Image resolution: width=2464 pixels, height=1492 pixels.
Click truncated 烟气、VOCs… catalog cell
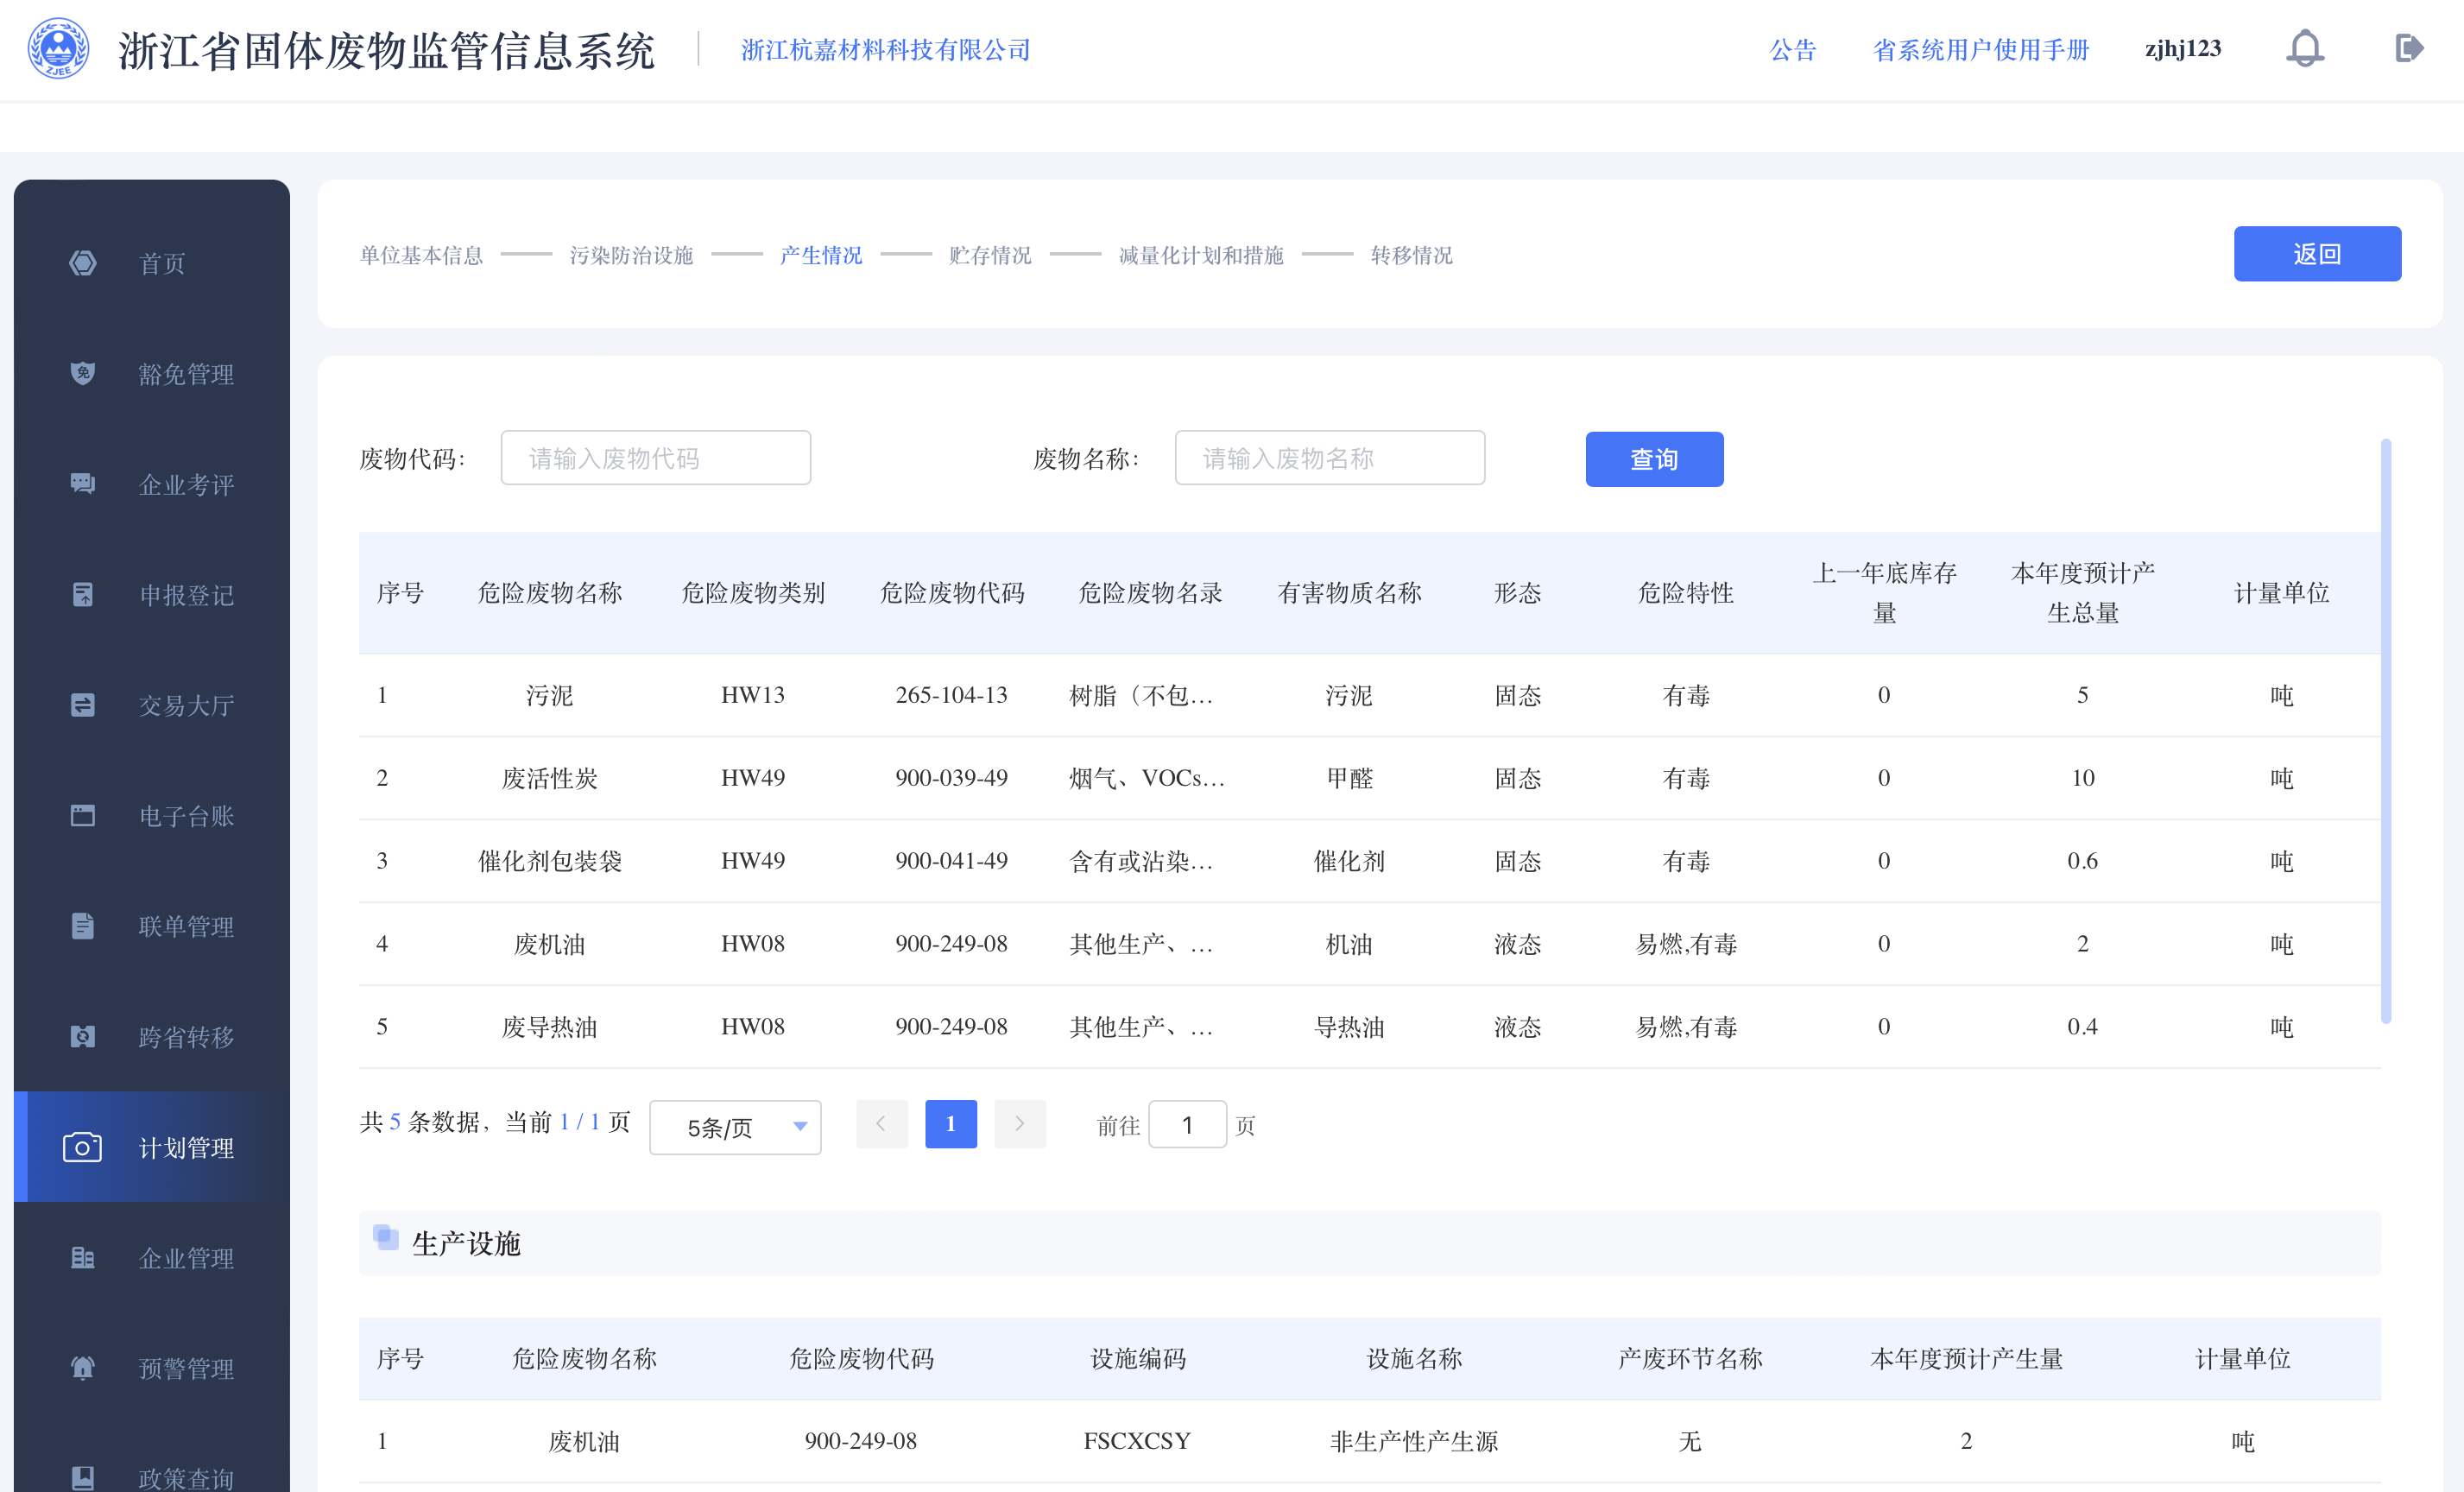1147,778
